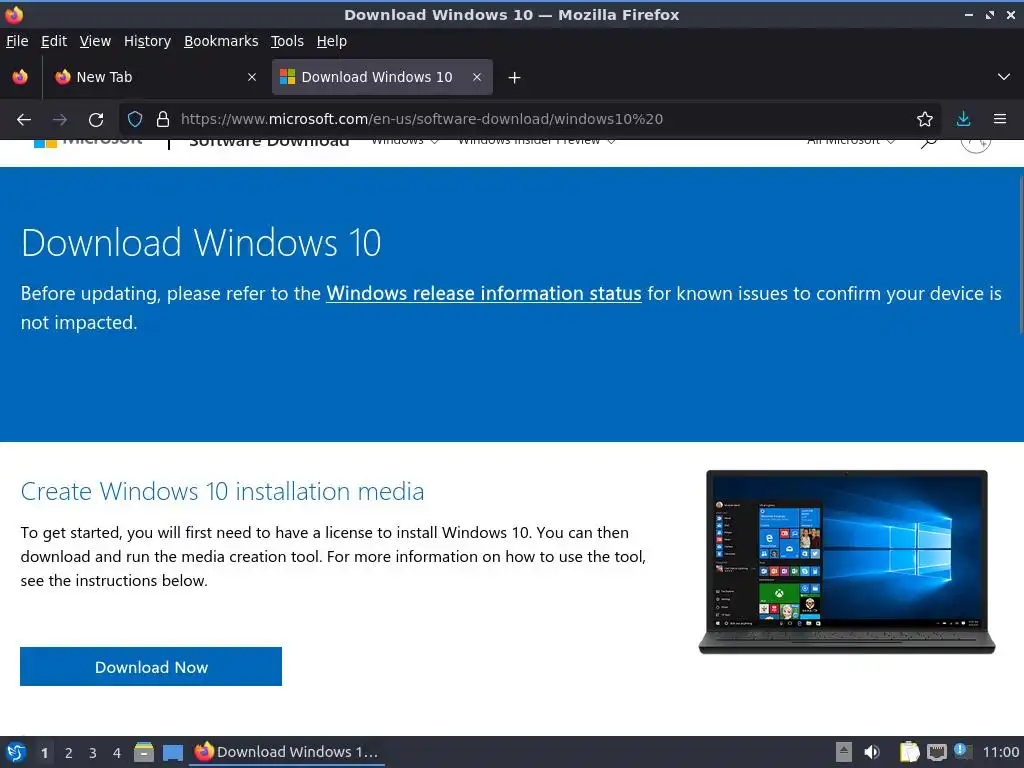Switch to workspace 1

(44, 753)
